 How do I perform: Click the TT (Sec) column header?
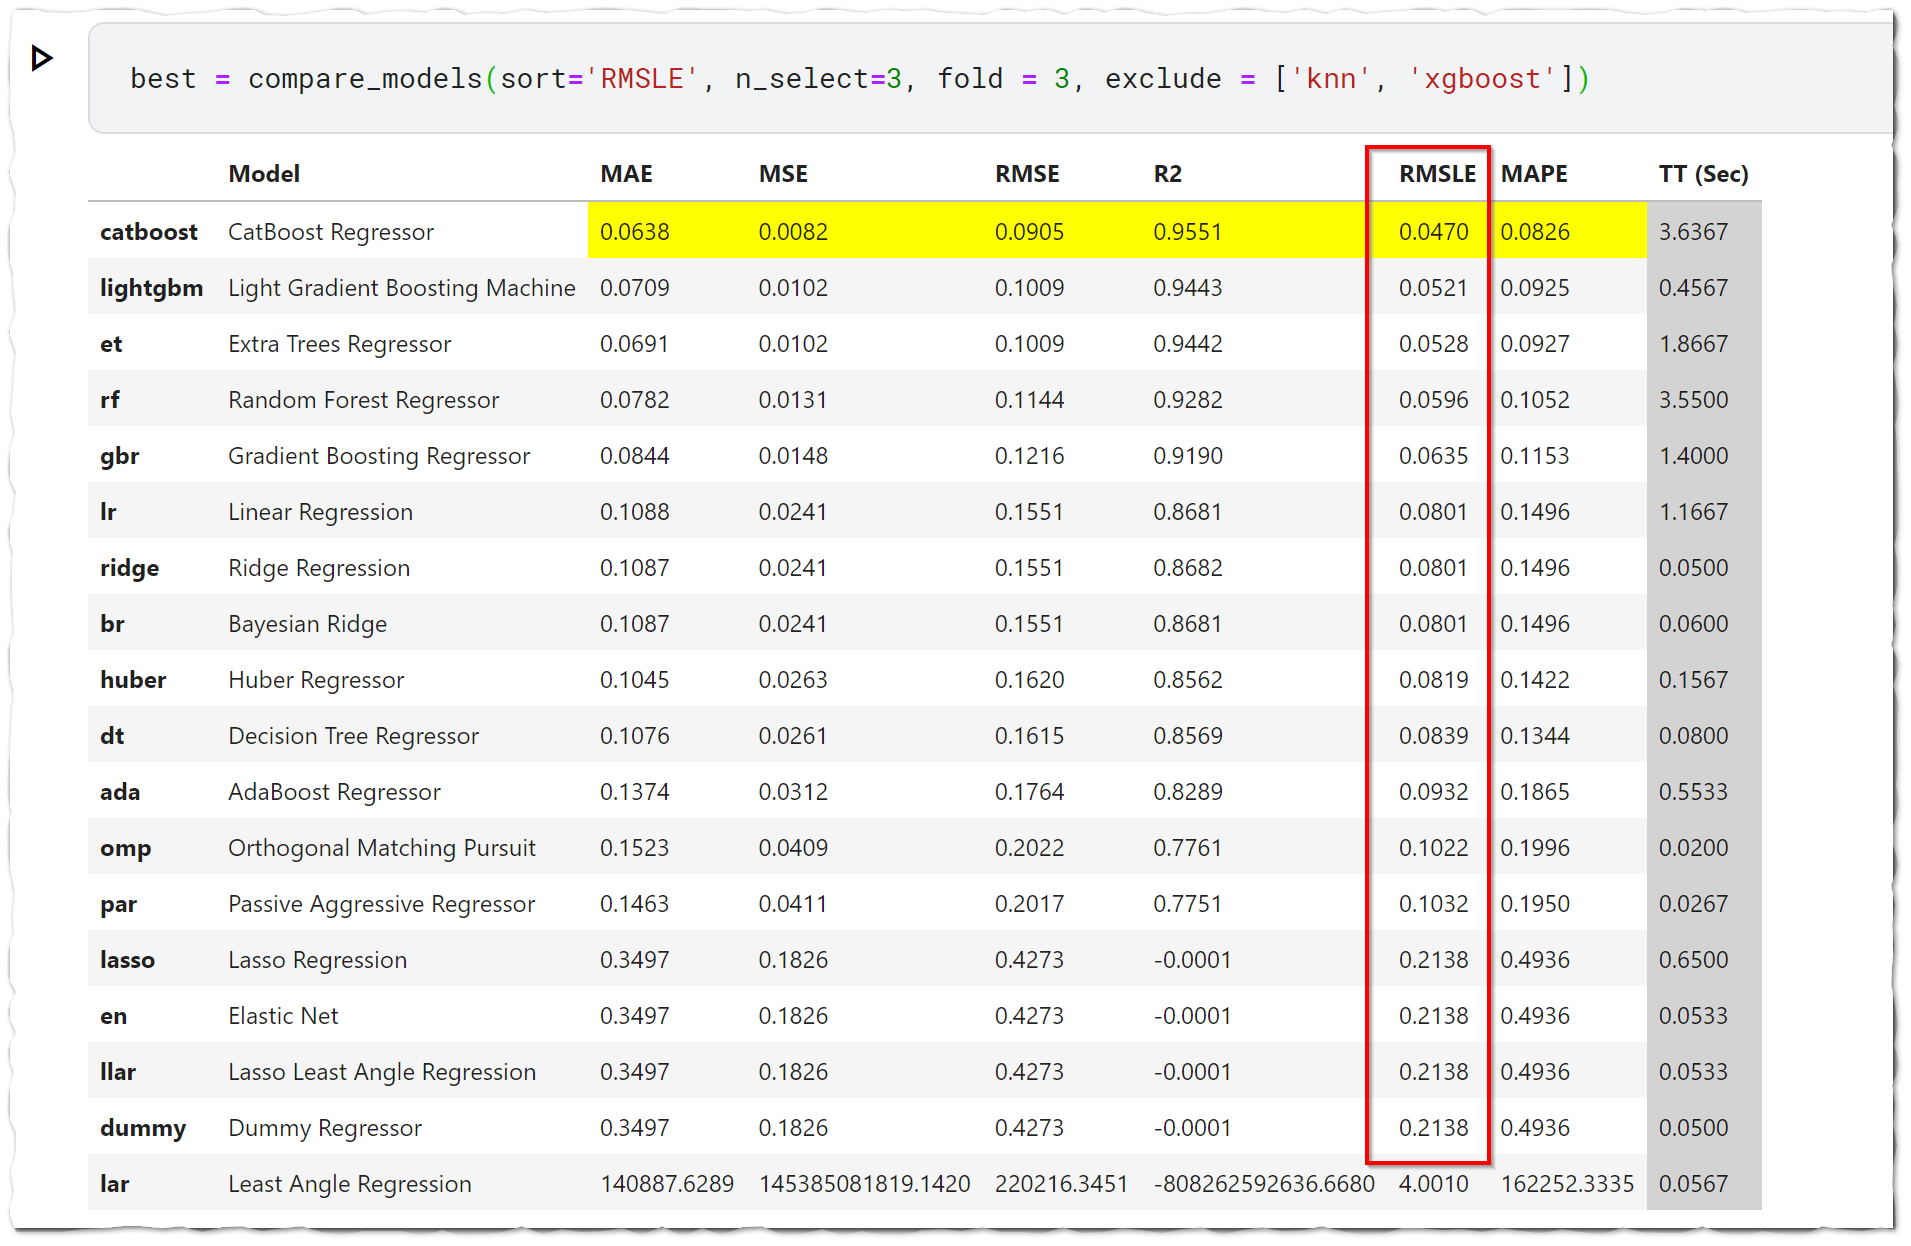(1703, 173)
